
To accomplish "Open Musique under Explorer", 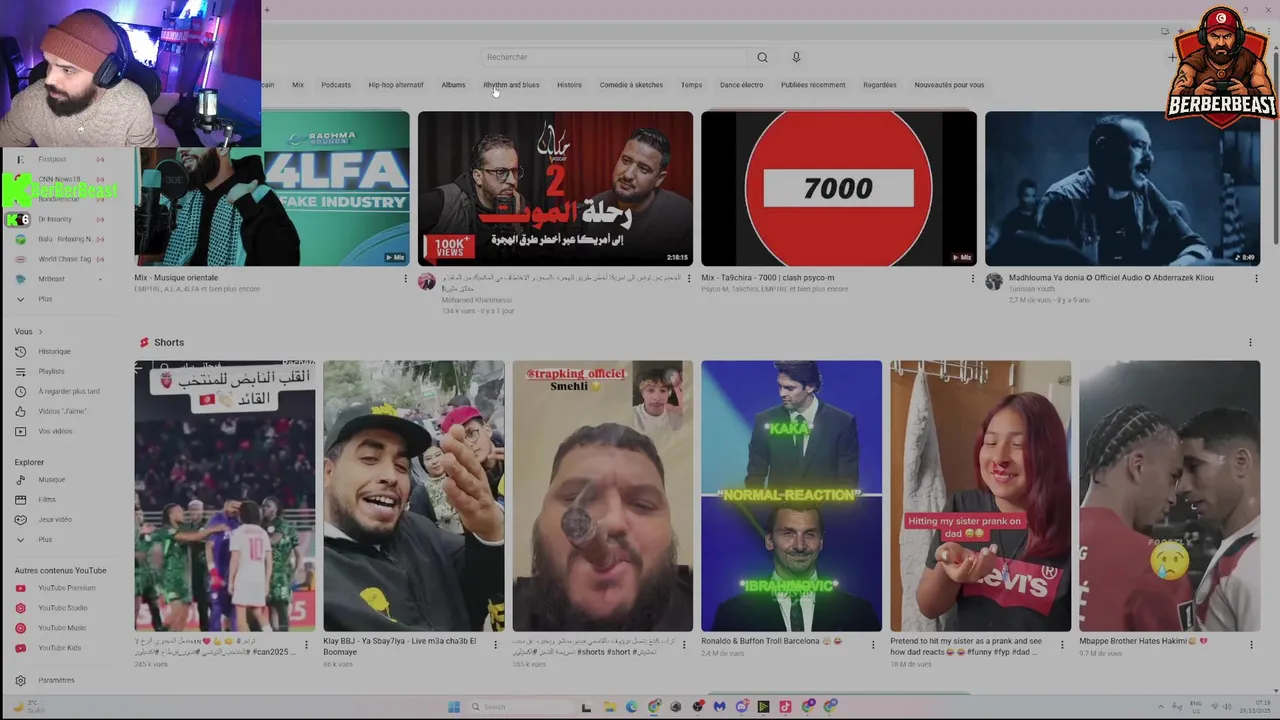I will 51,479.
